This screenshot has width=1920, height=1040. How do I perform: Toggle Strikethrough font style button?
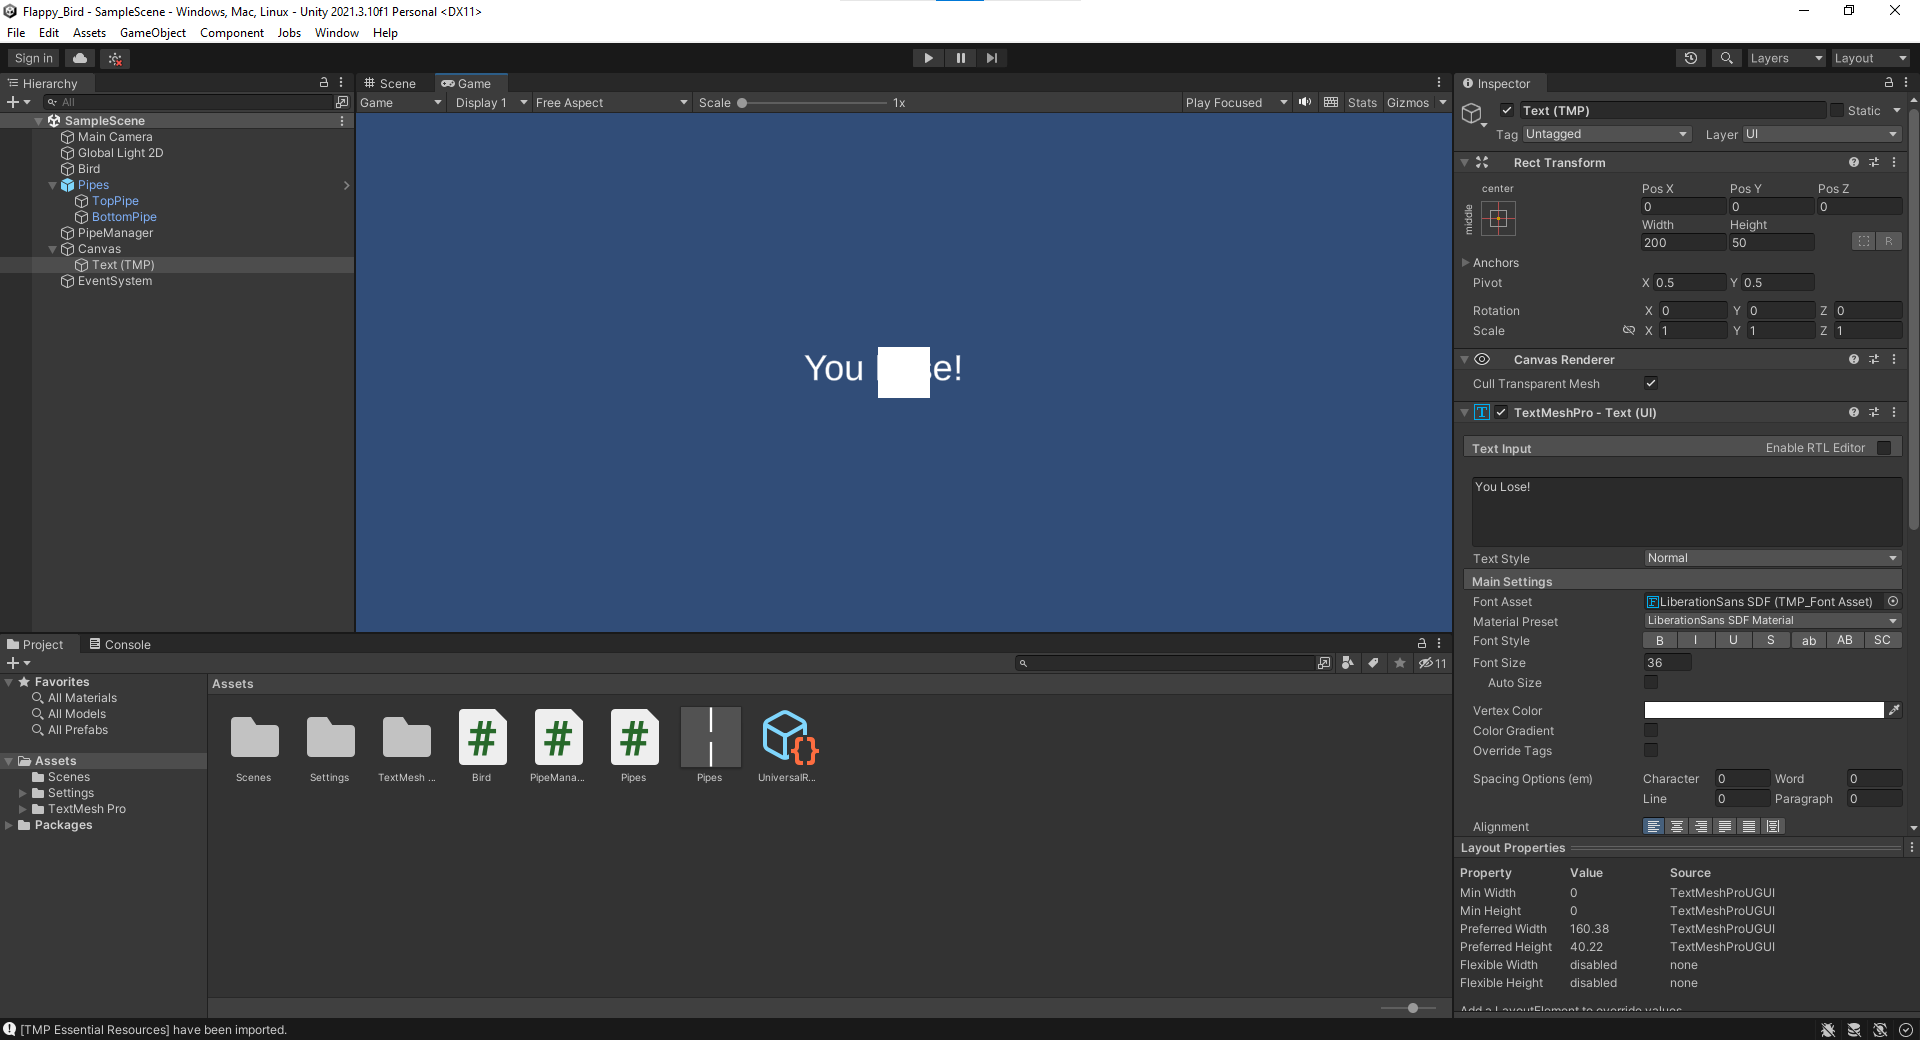click(1771, 640)
